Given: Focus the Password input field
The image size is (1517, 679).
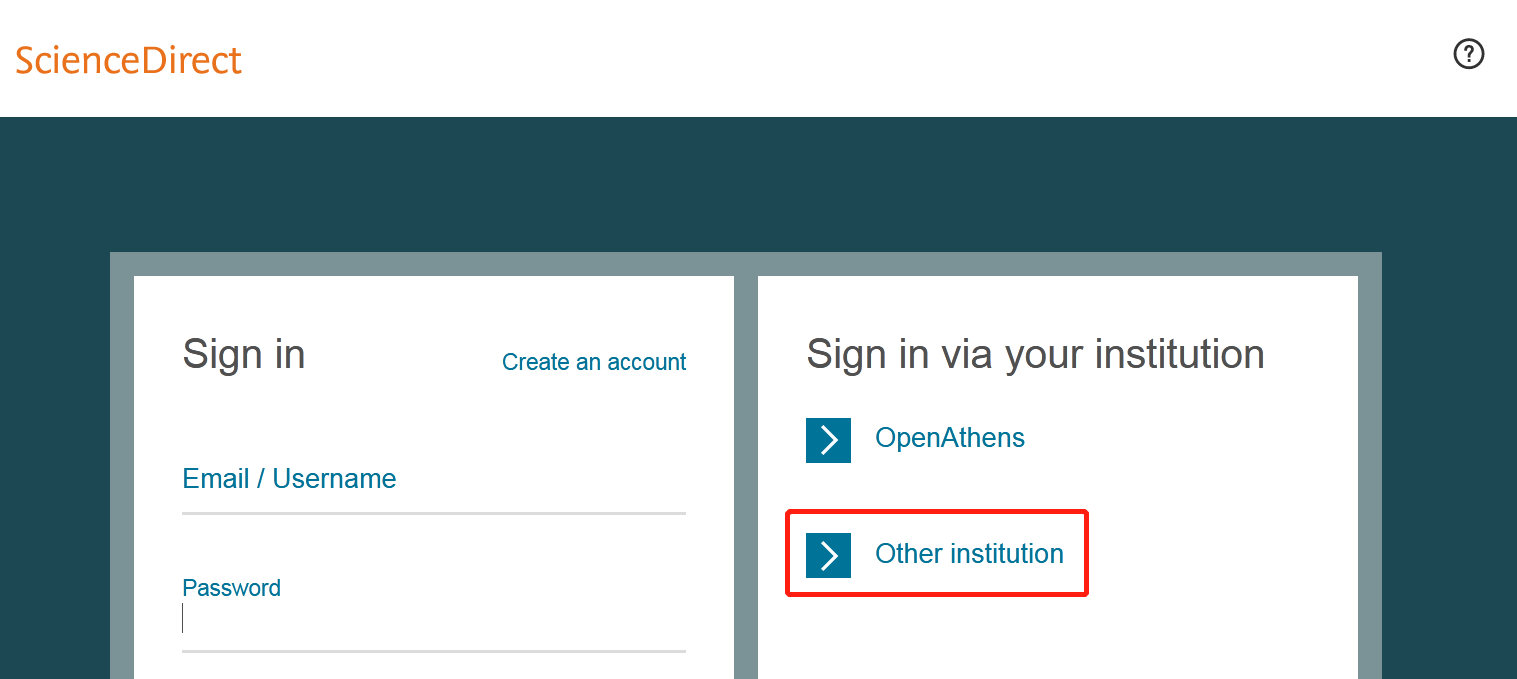Looking at the screenshot, I should point(433,620).
